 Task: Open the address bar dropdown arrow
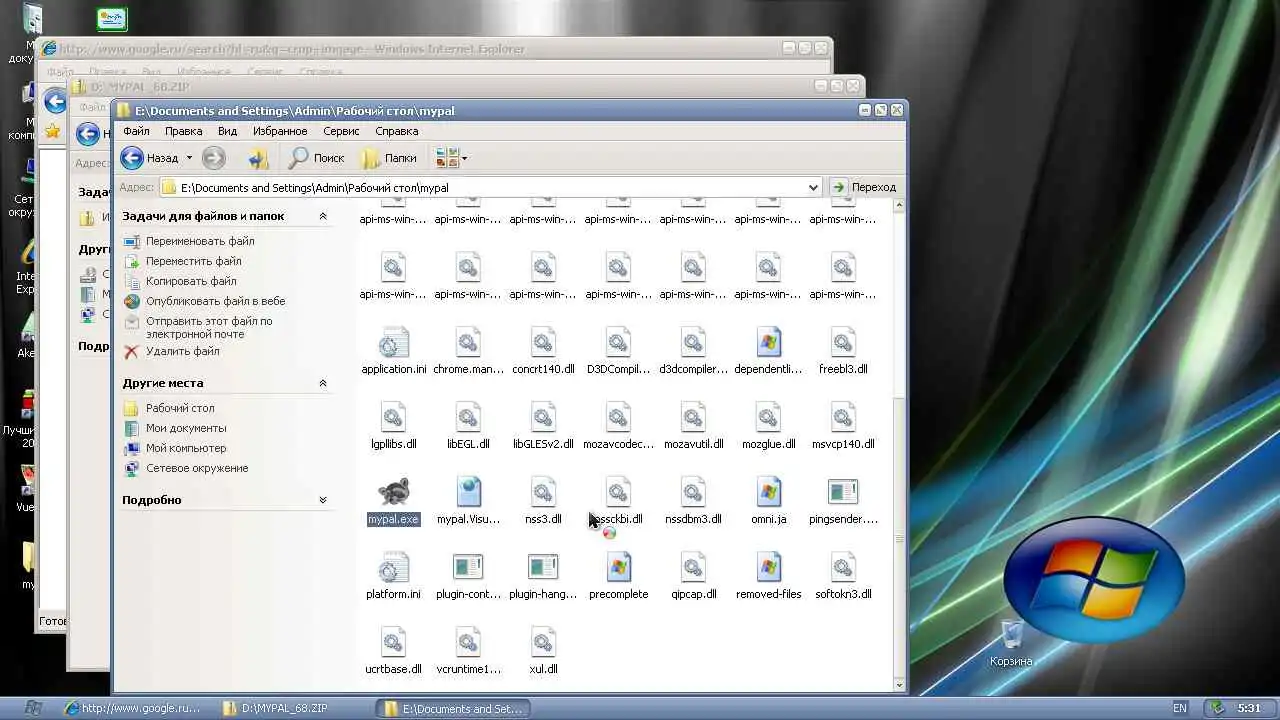point(813,187)
